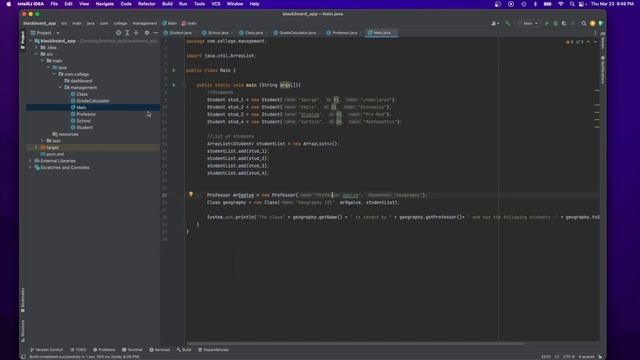Open macOS Spotlight search in menu bar
The image size is (640, 360).
pos(572,4)
